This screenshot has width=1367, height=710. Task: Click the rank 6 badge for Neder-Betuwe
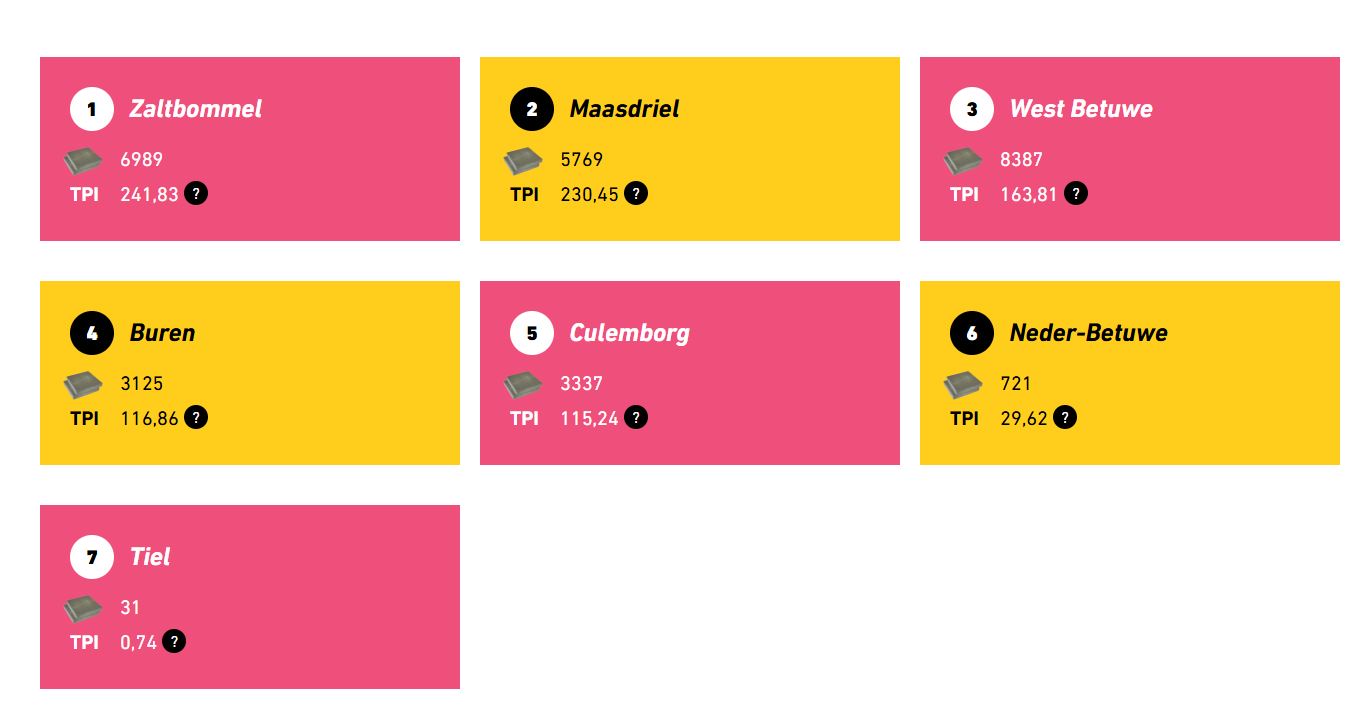coord(972,333)
